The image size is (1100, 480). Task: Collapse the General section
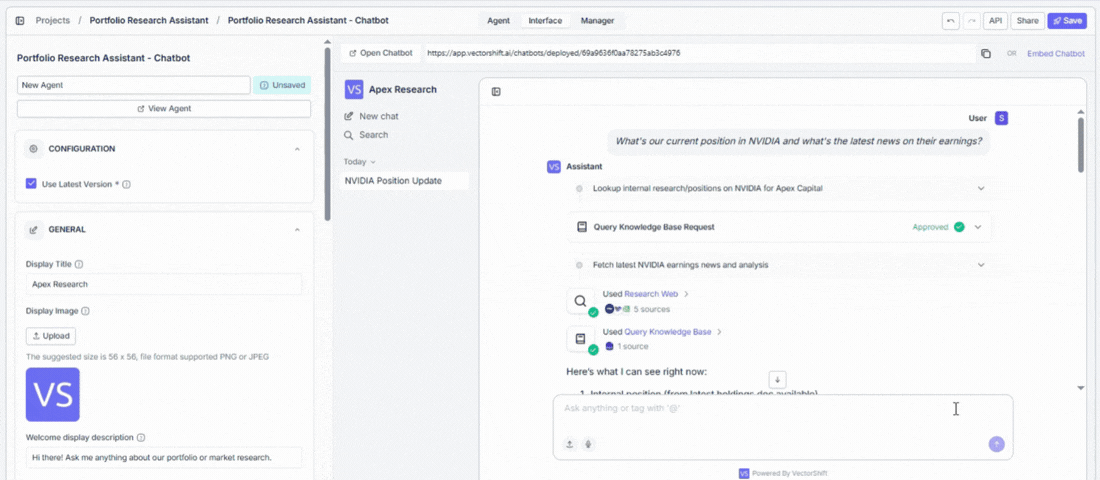point(297,229)
